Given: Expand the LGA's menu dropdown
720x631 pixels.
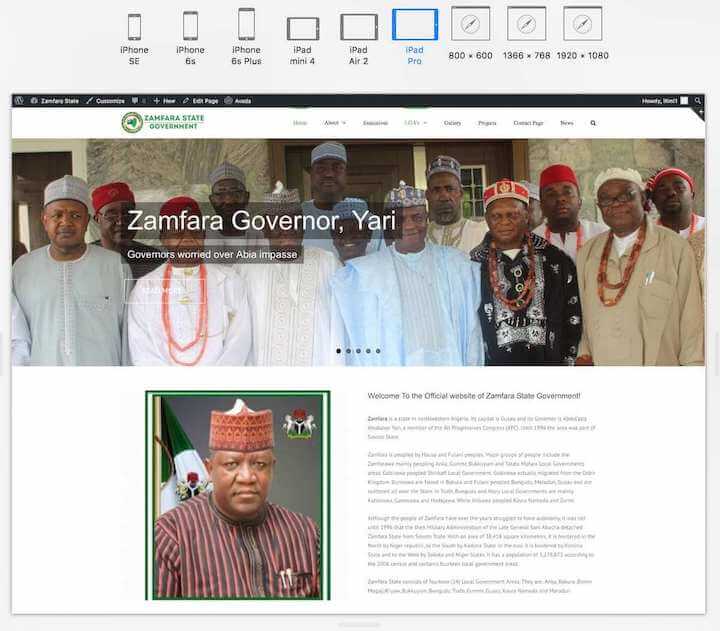Looking at the screenshot, I should point(415,123).
